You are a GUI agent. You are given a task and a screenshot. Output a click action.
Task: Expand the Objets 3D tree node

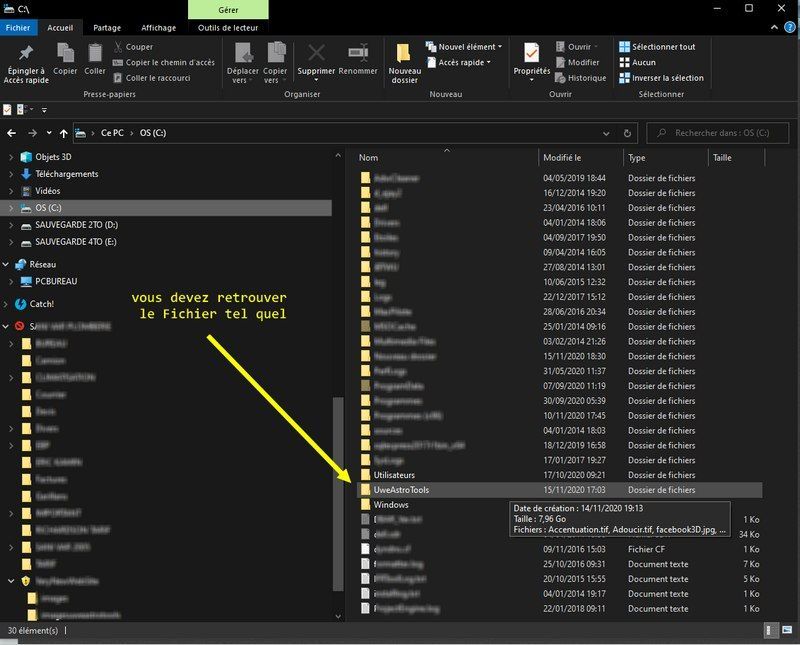[x=11, y=157]
